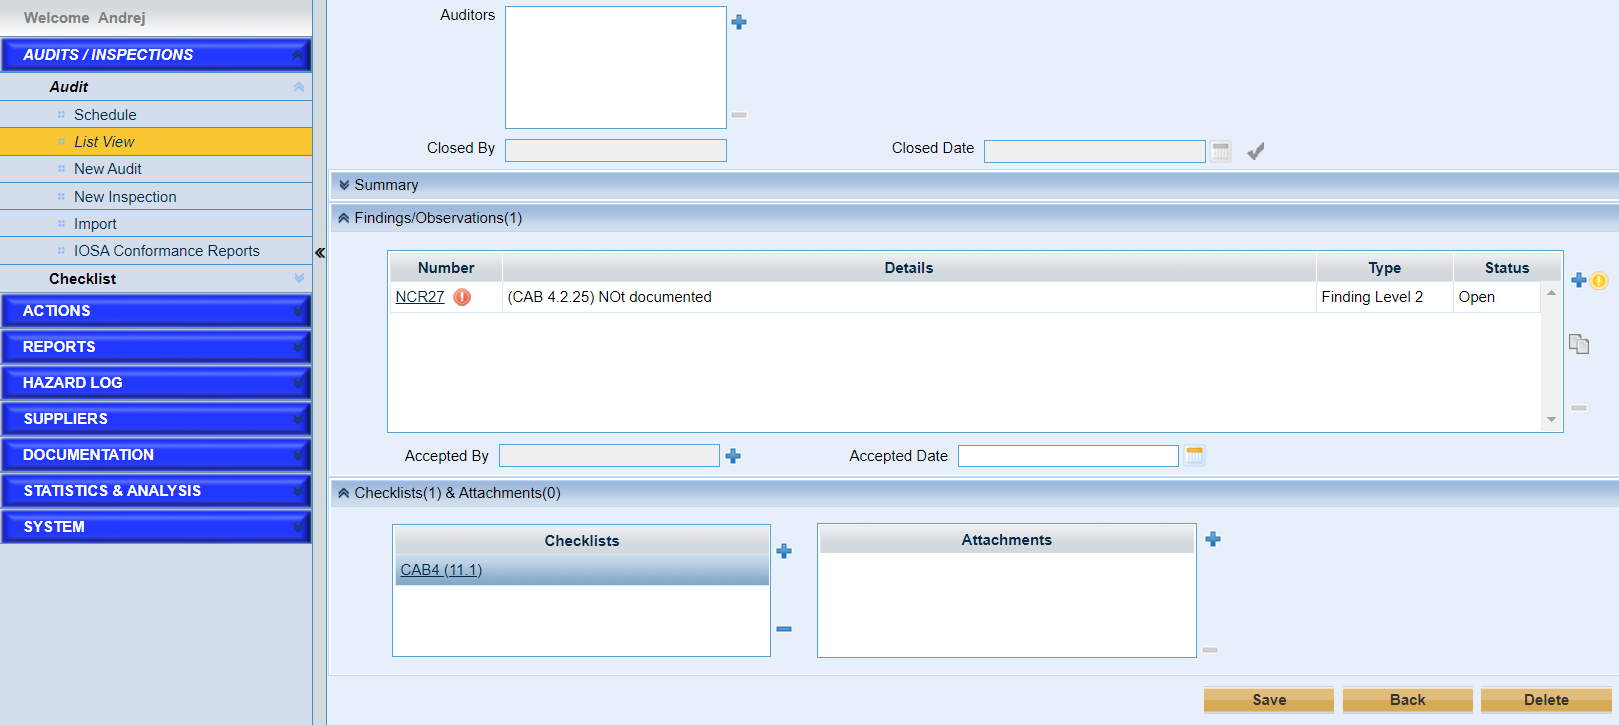
Task: Click inside the Auditors list box
Action: click(616, 67)
